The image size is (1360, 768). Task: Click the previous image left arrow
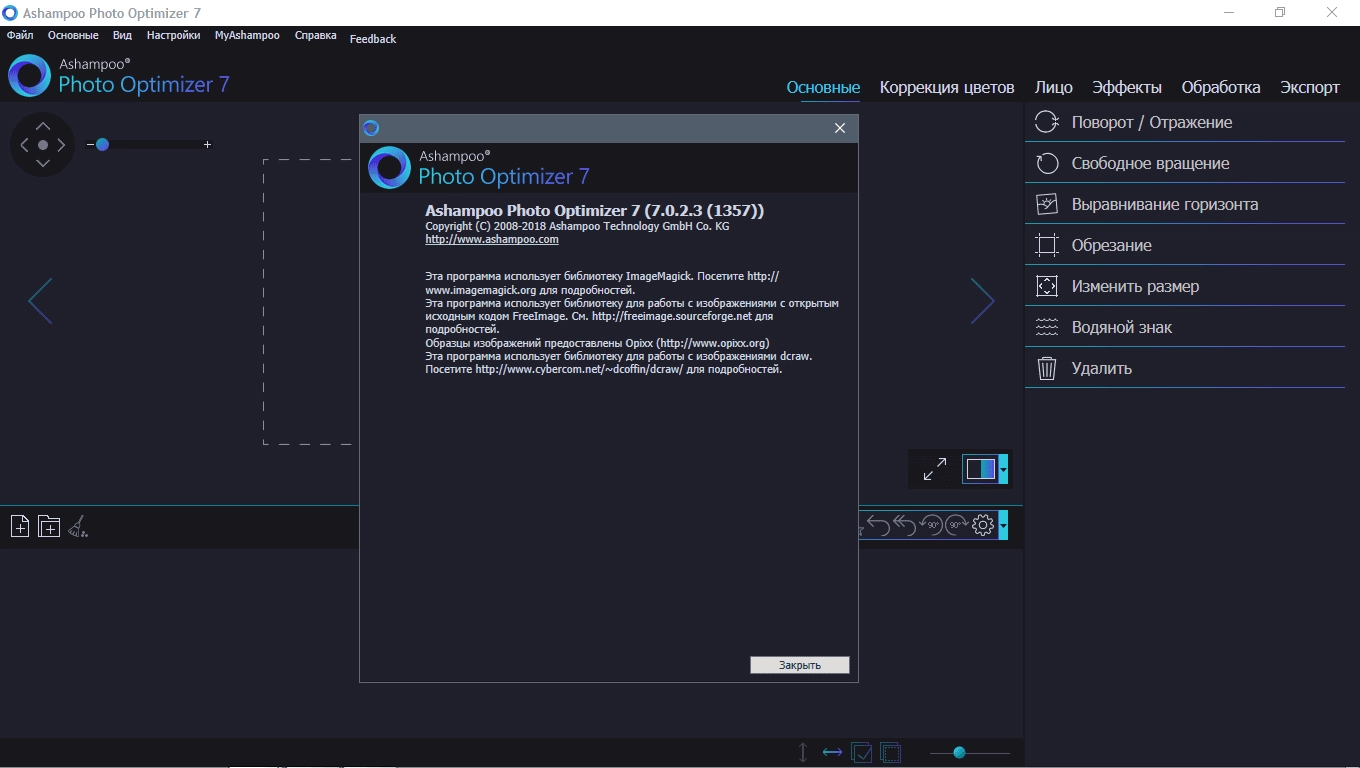pos(40,300)
